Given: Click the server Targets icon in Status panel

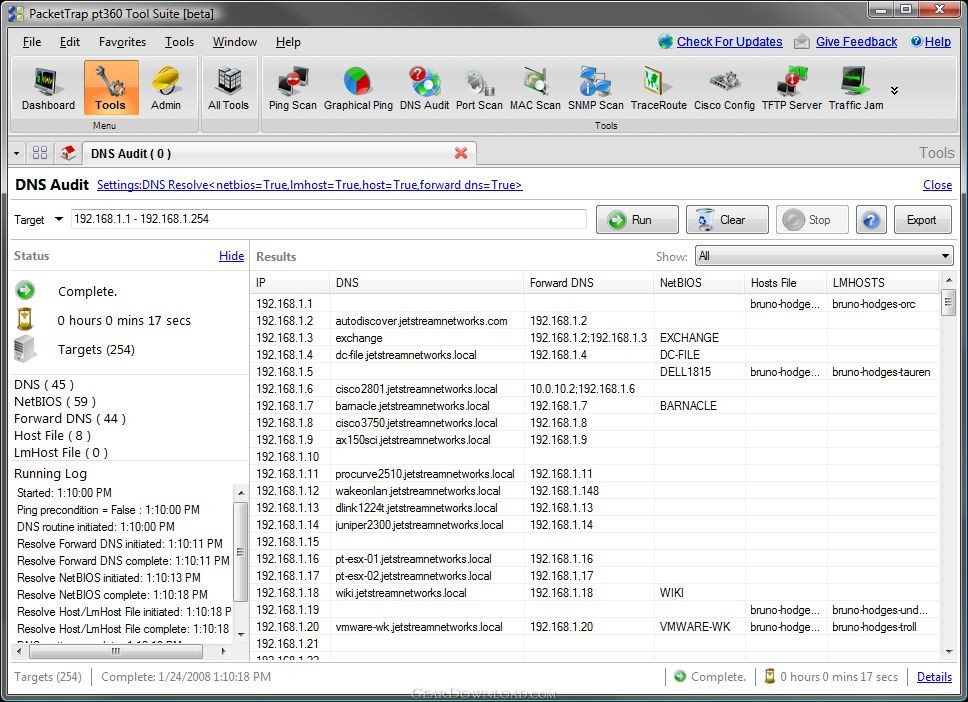Looking at the screenshot, I should (x=25, y=349).
